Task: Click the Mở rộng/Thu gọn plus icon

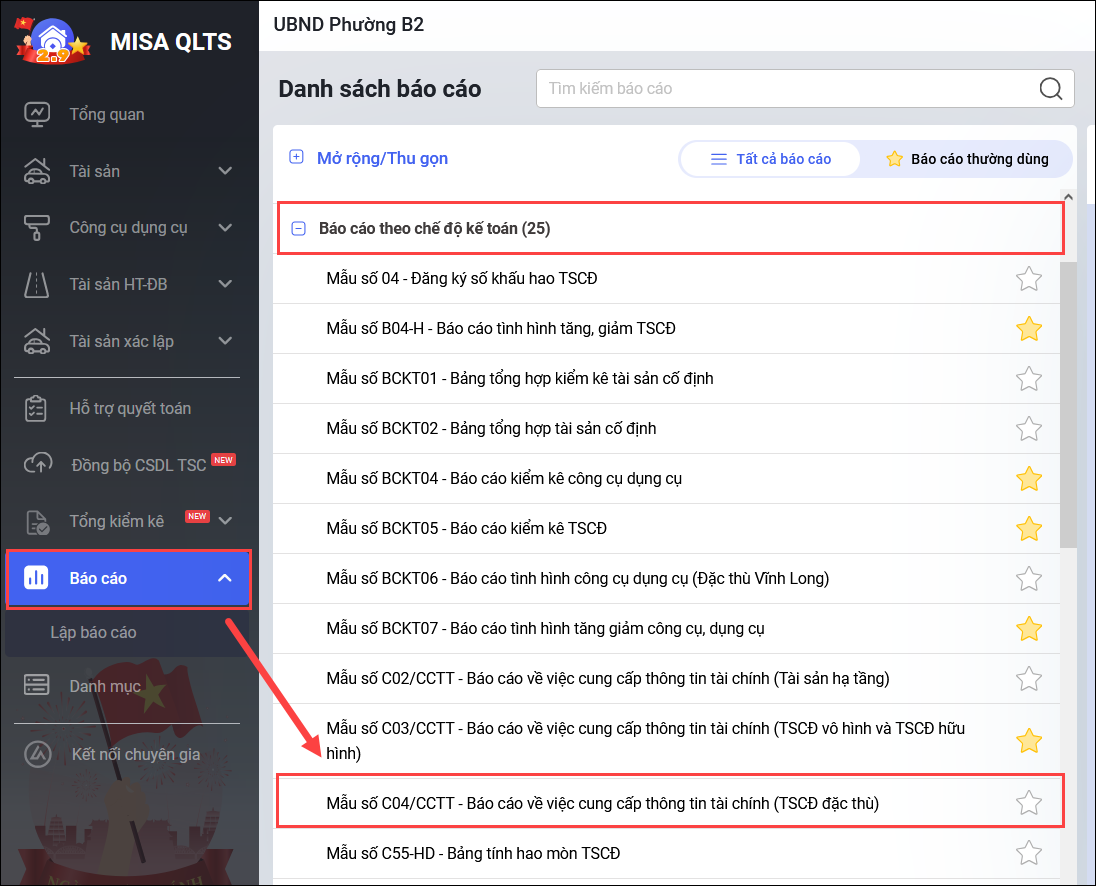Action: [x=296, y=157]
